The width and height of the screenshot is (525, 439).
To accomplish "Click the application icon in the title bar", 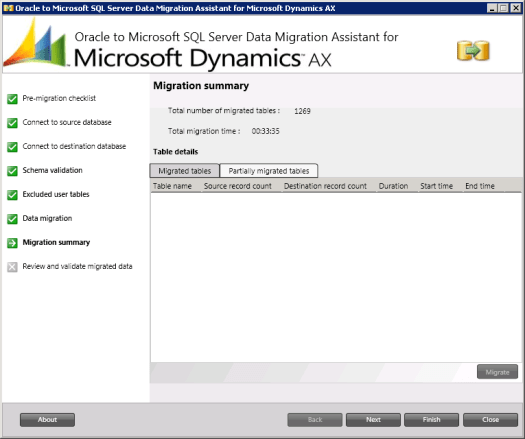I will (8, 8).
